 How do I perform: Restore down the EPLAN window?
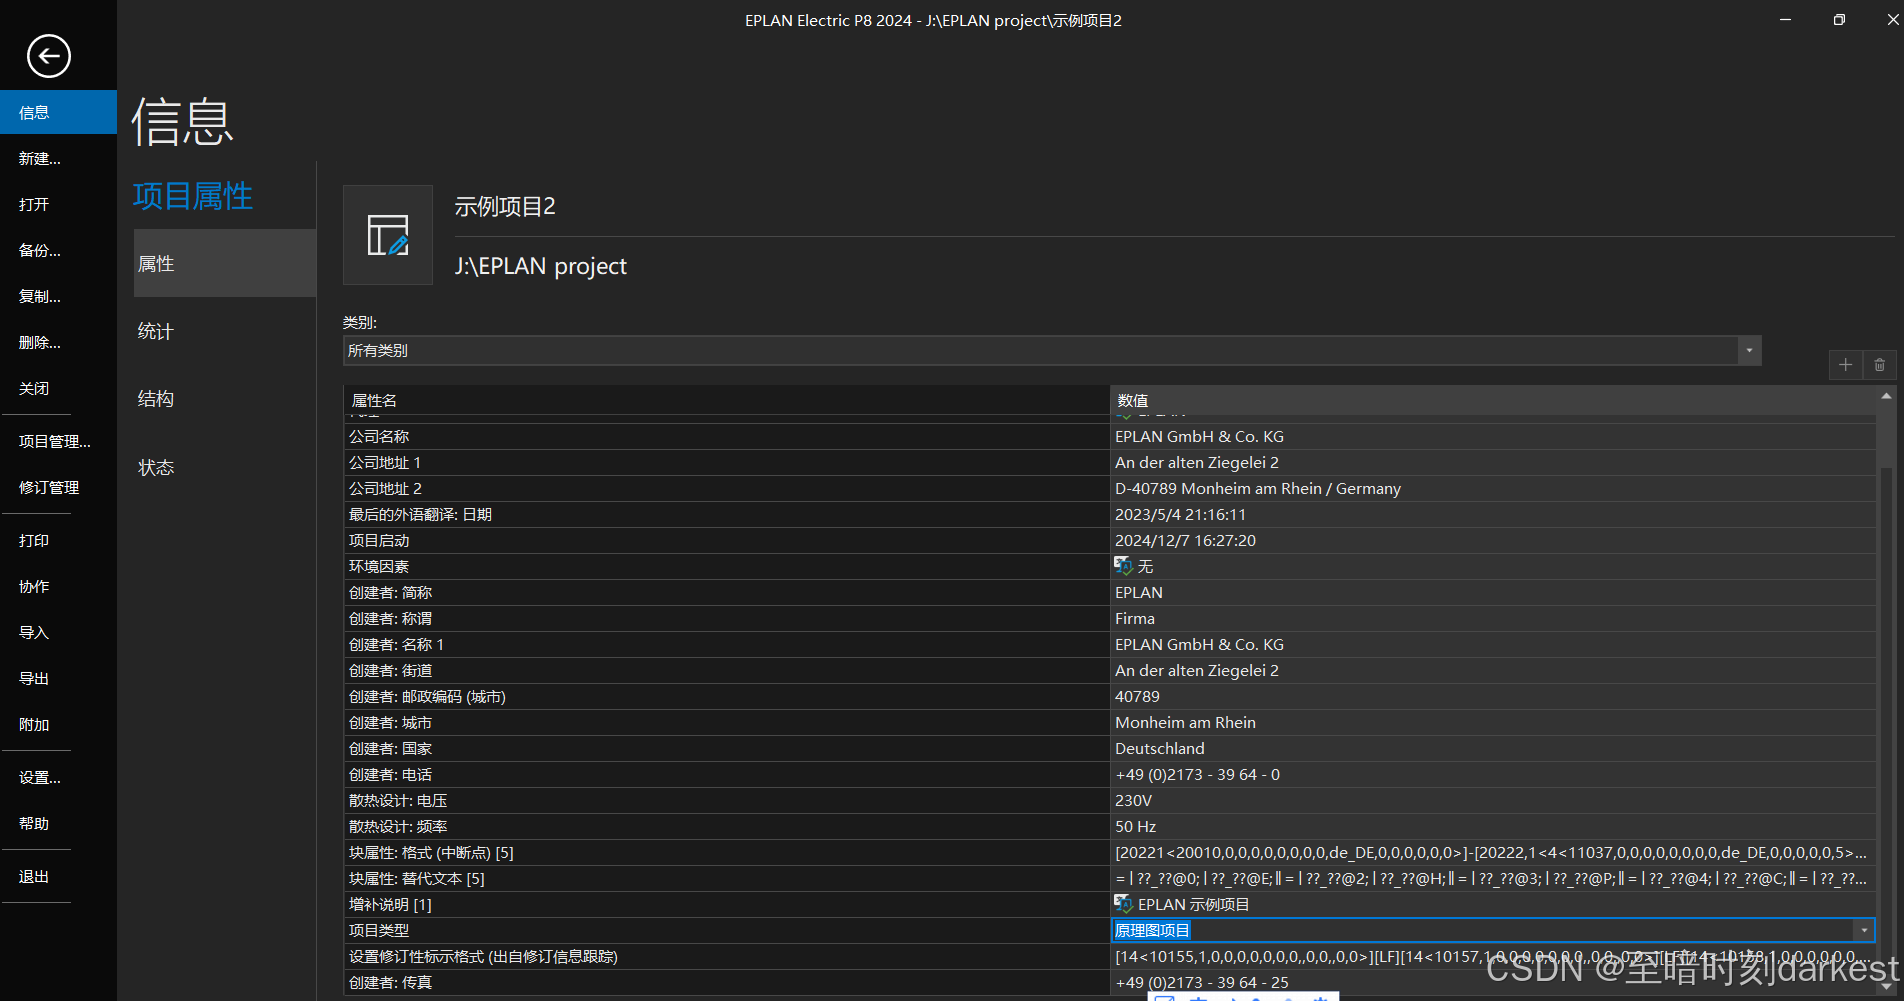(1839, 20)
